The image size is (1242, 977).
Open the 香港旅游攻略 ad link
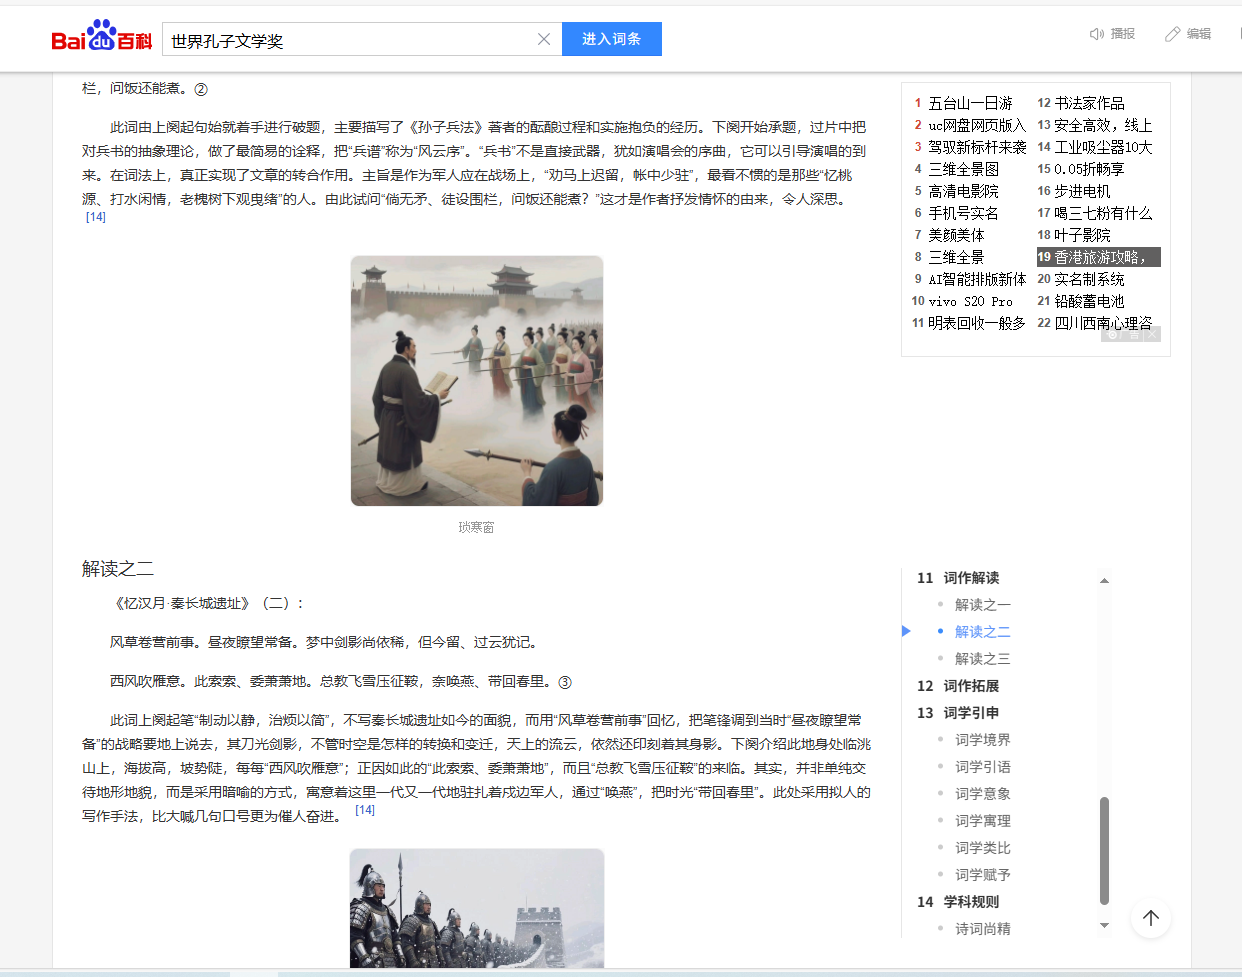tap(1099, 257)
